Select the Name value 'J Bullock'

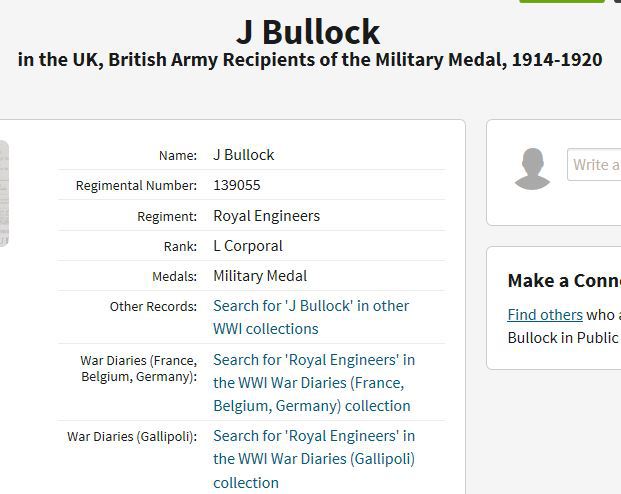tap(243, 155)
